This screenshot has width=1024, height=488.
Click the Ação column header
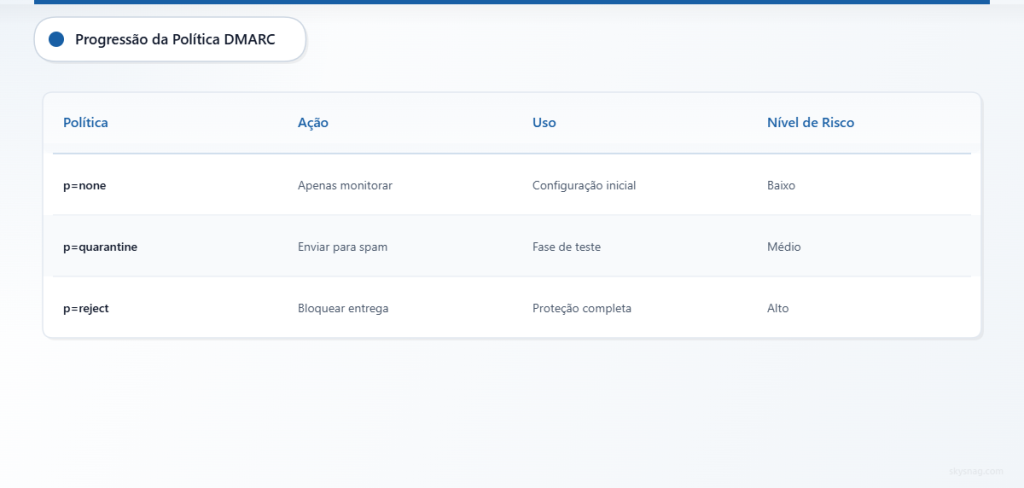coord(313,123)
